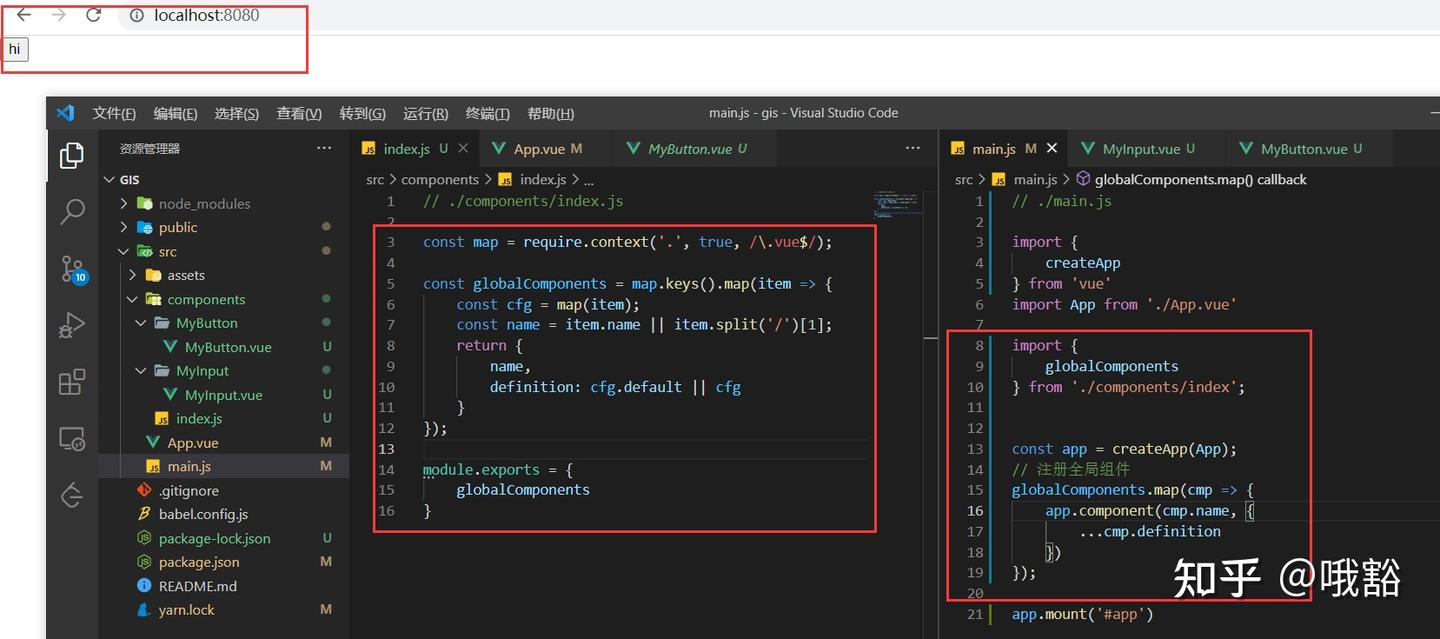
Task: Collapse the components folder
Action: [x=131, y=299]
